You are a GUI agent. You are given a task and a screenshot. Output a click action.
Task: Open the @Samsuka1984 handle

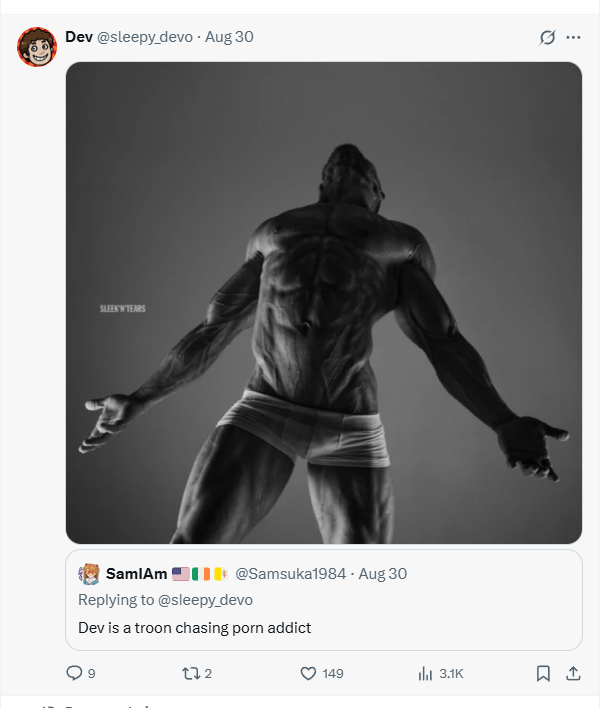[290, 573]
